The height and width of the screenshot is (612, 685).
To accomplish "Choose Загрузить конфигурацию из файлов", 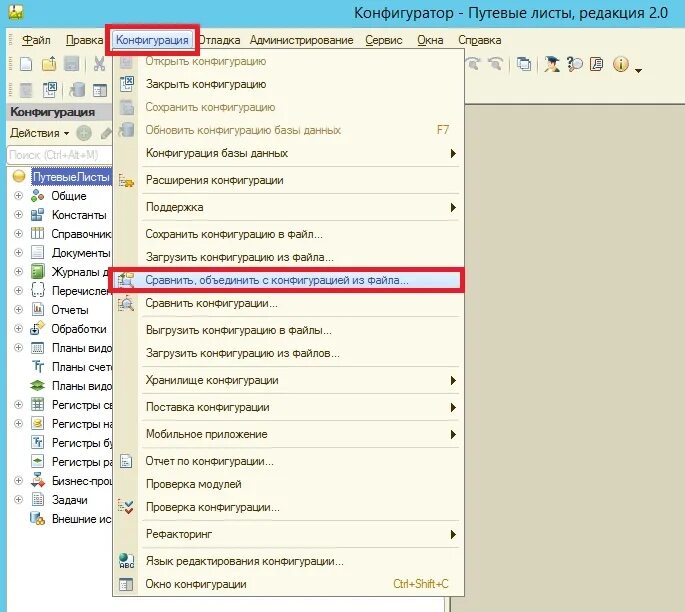I will click(286, 353).
